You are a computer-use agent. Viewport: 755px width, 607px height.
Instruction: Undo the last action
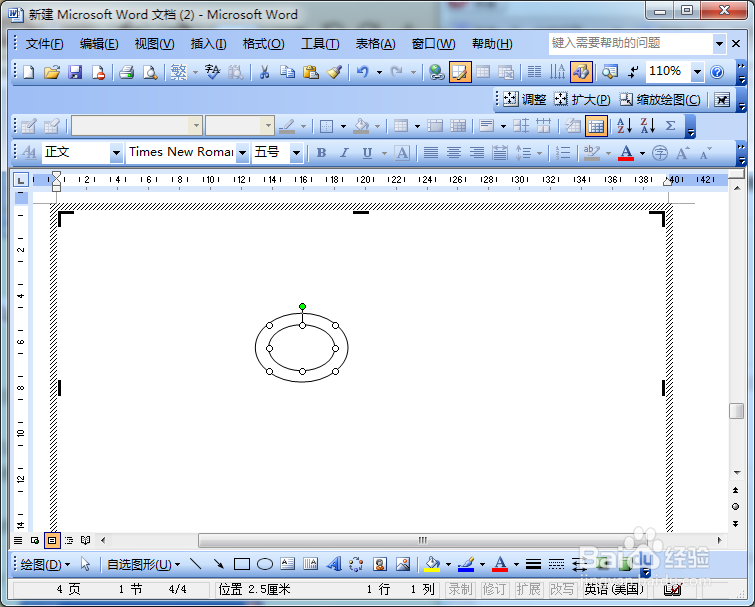tap(363, 72)
